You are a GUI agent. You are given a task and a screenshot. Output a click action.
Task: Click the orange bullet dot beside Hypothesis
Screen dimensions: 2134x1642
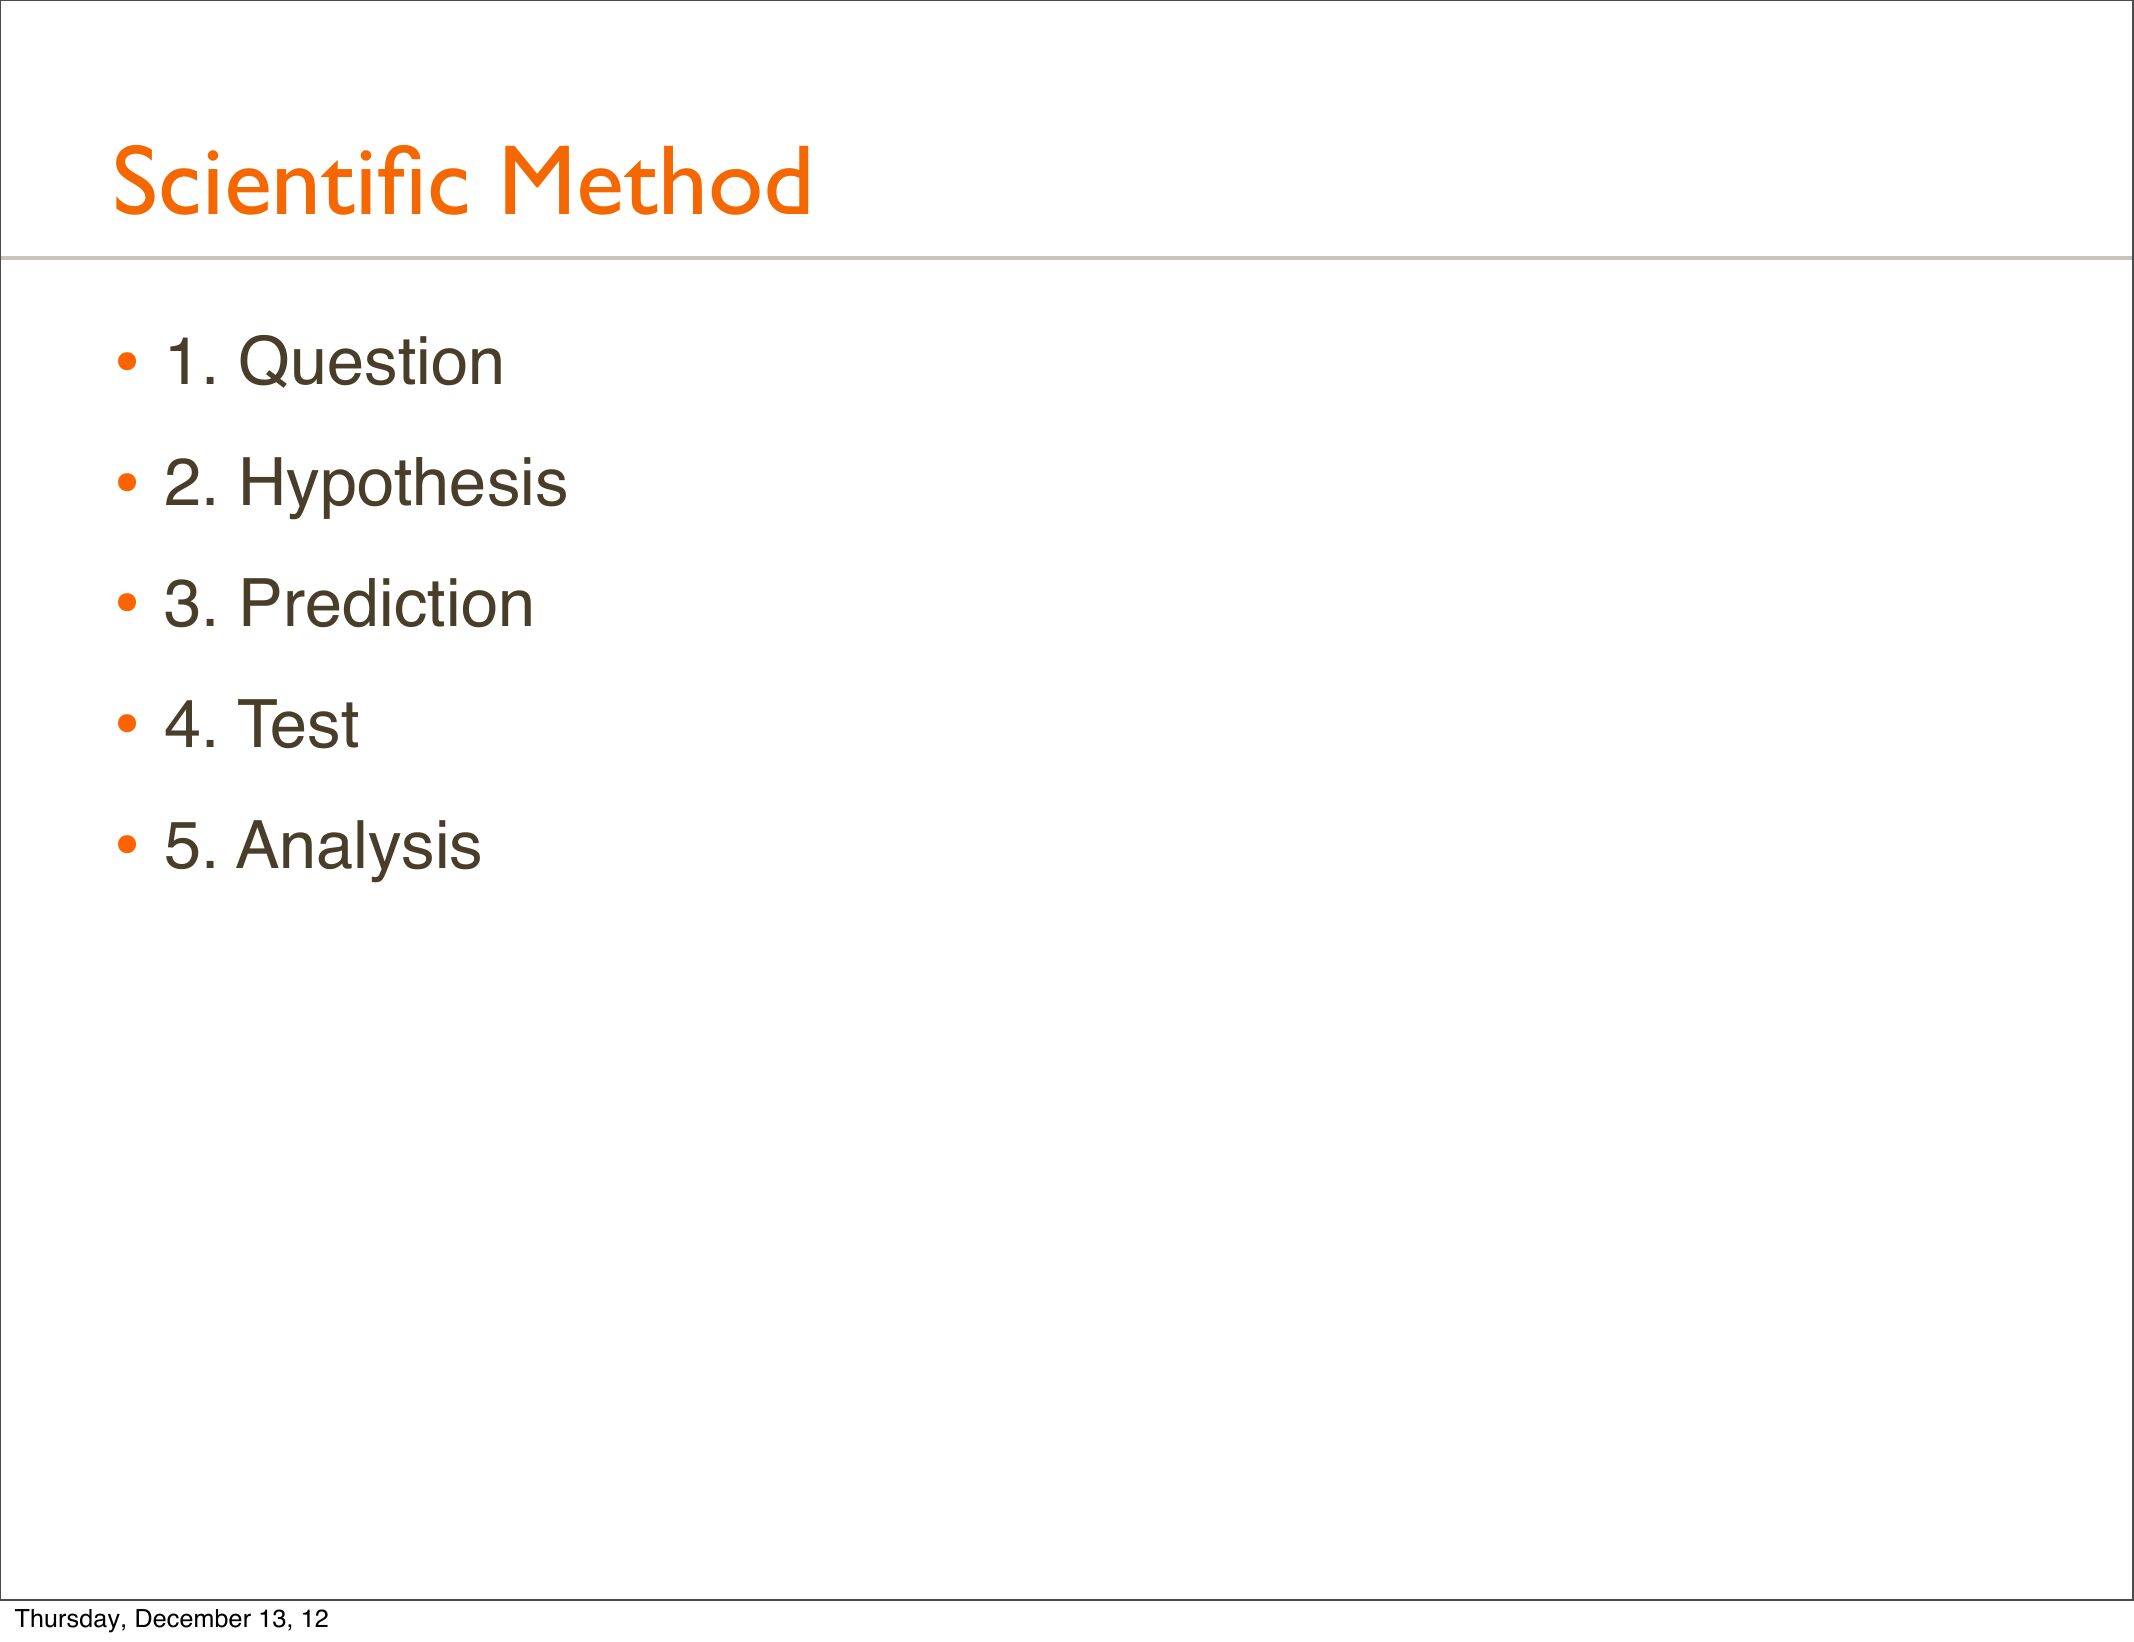point(126,484)
